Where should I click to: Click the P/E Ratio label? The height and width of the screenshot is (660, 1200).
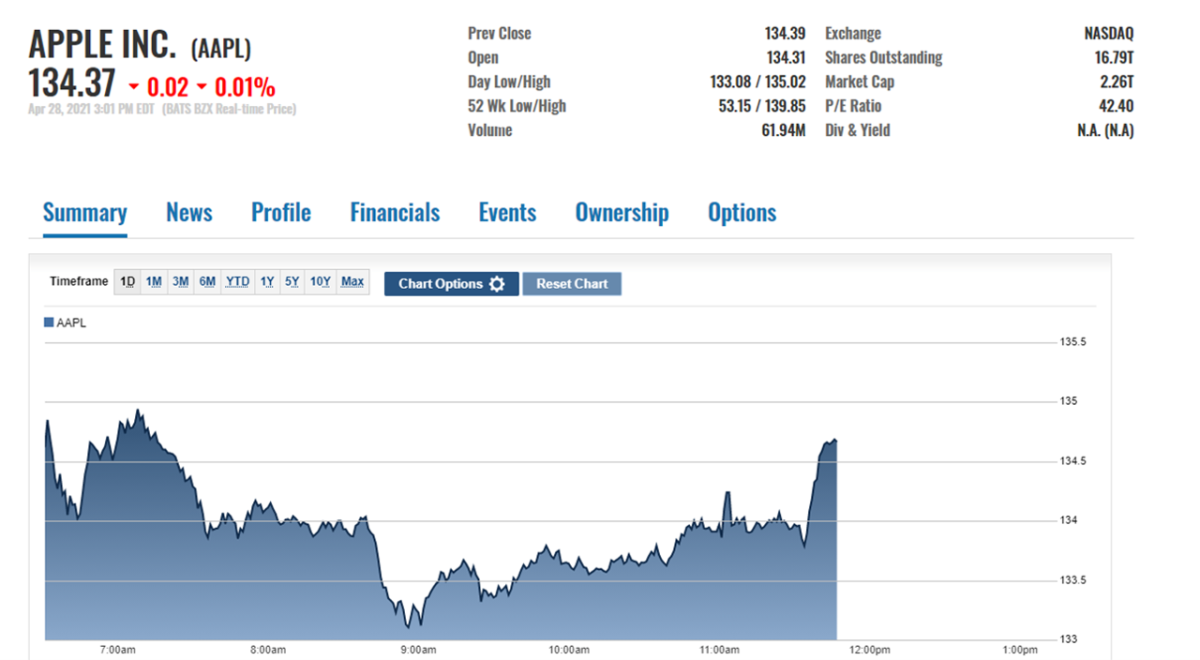853,106
